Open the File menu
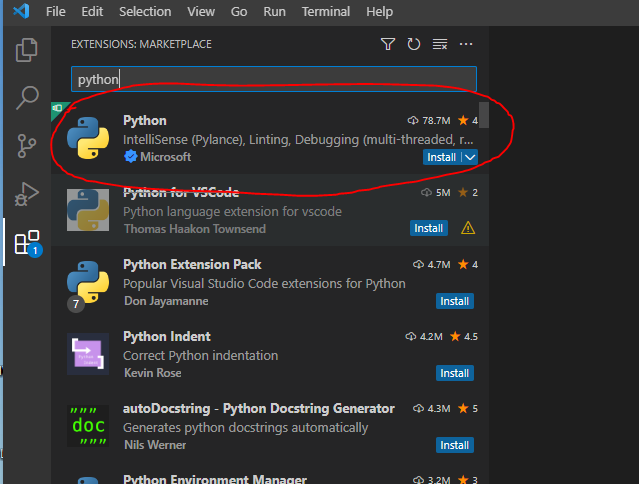The image size is (639, 484). (x=55, y=11)
